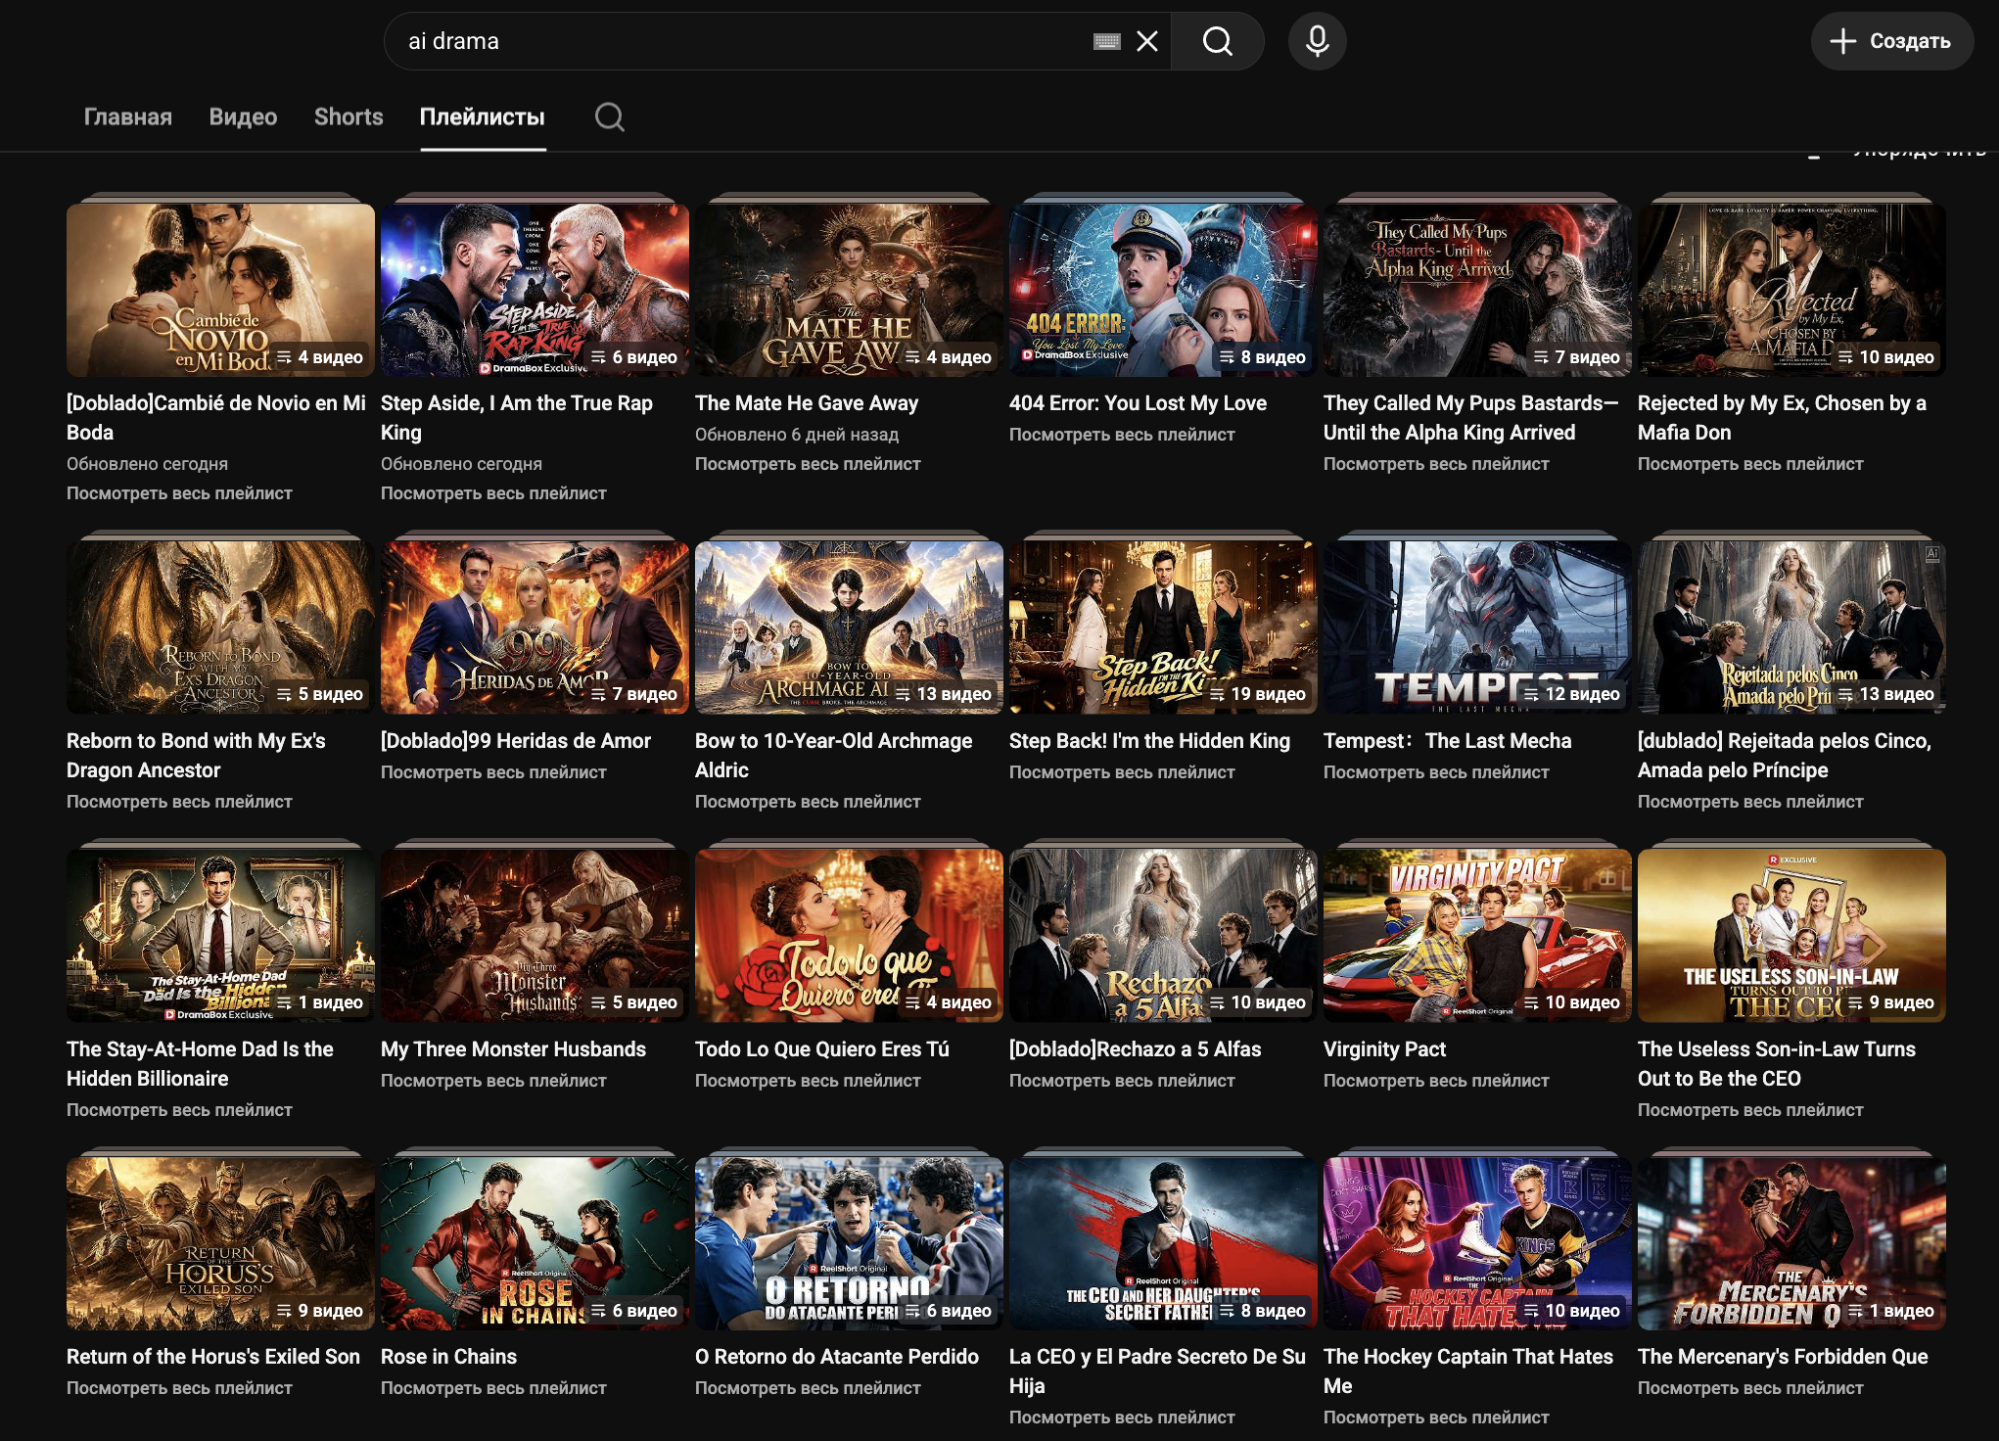Click the search magnifier button
Screen dimensions: 1999x1442
click(1217, 41)
